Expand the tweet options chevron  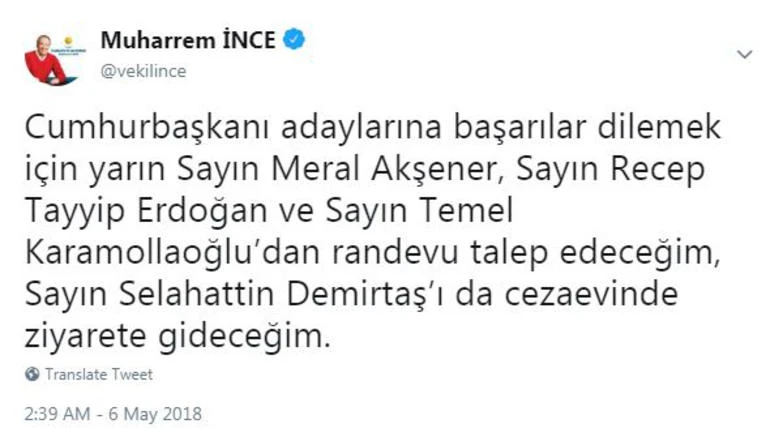pyautogui.click(x=743, y=52)
